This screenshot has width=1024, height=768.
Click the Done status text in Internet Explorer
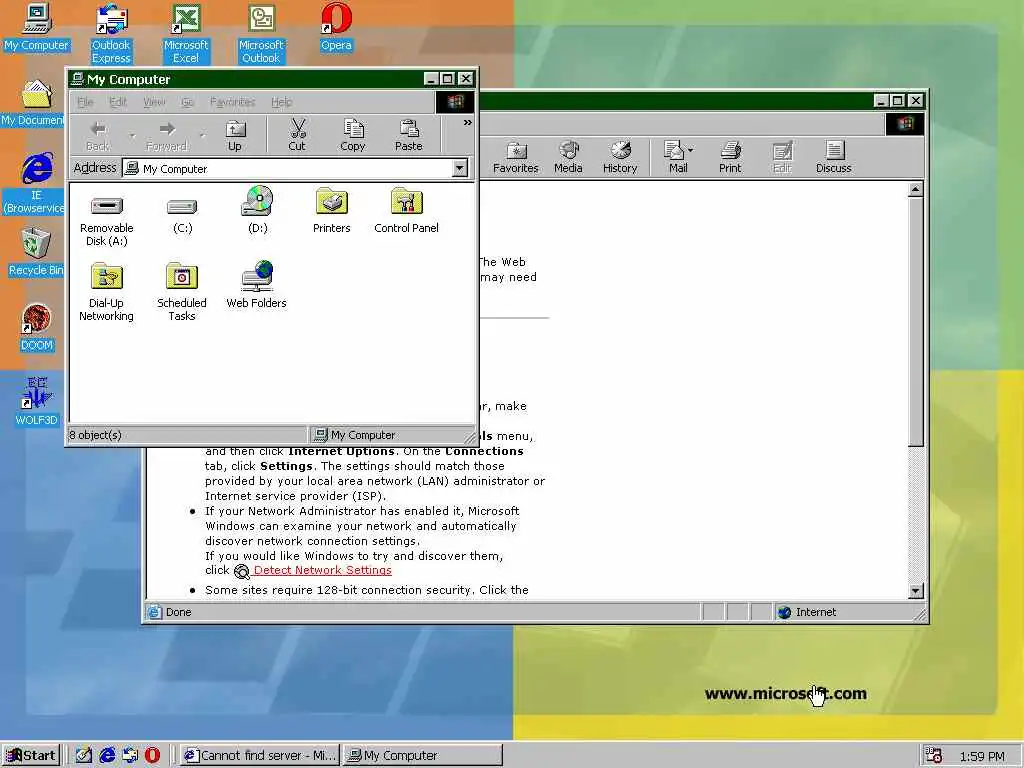tap(178, 612)
